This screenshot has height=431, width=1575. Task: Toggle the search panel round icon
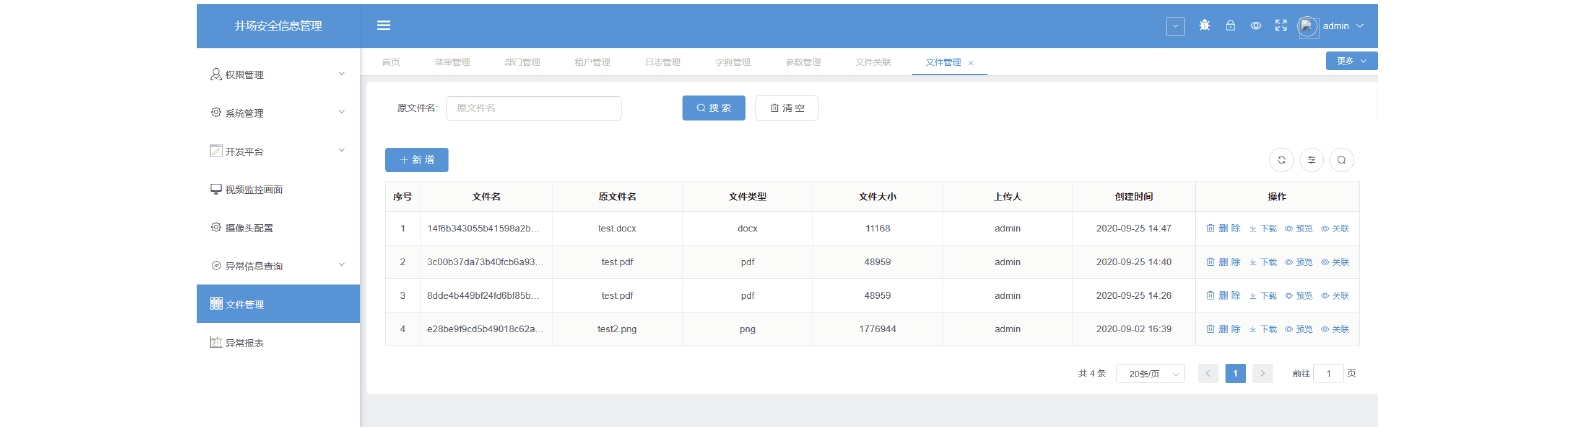click(1341, 160)
